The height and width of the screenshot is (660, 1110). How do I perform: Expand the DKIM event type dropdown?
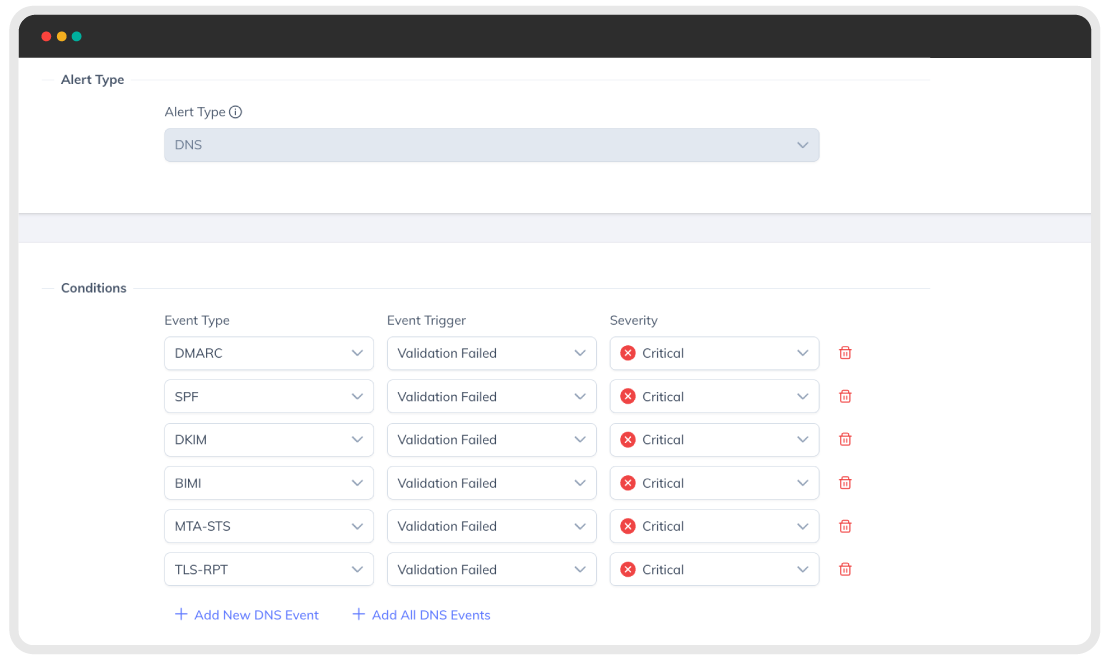(269, 440)
